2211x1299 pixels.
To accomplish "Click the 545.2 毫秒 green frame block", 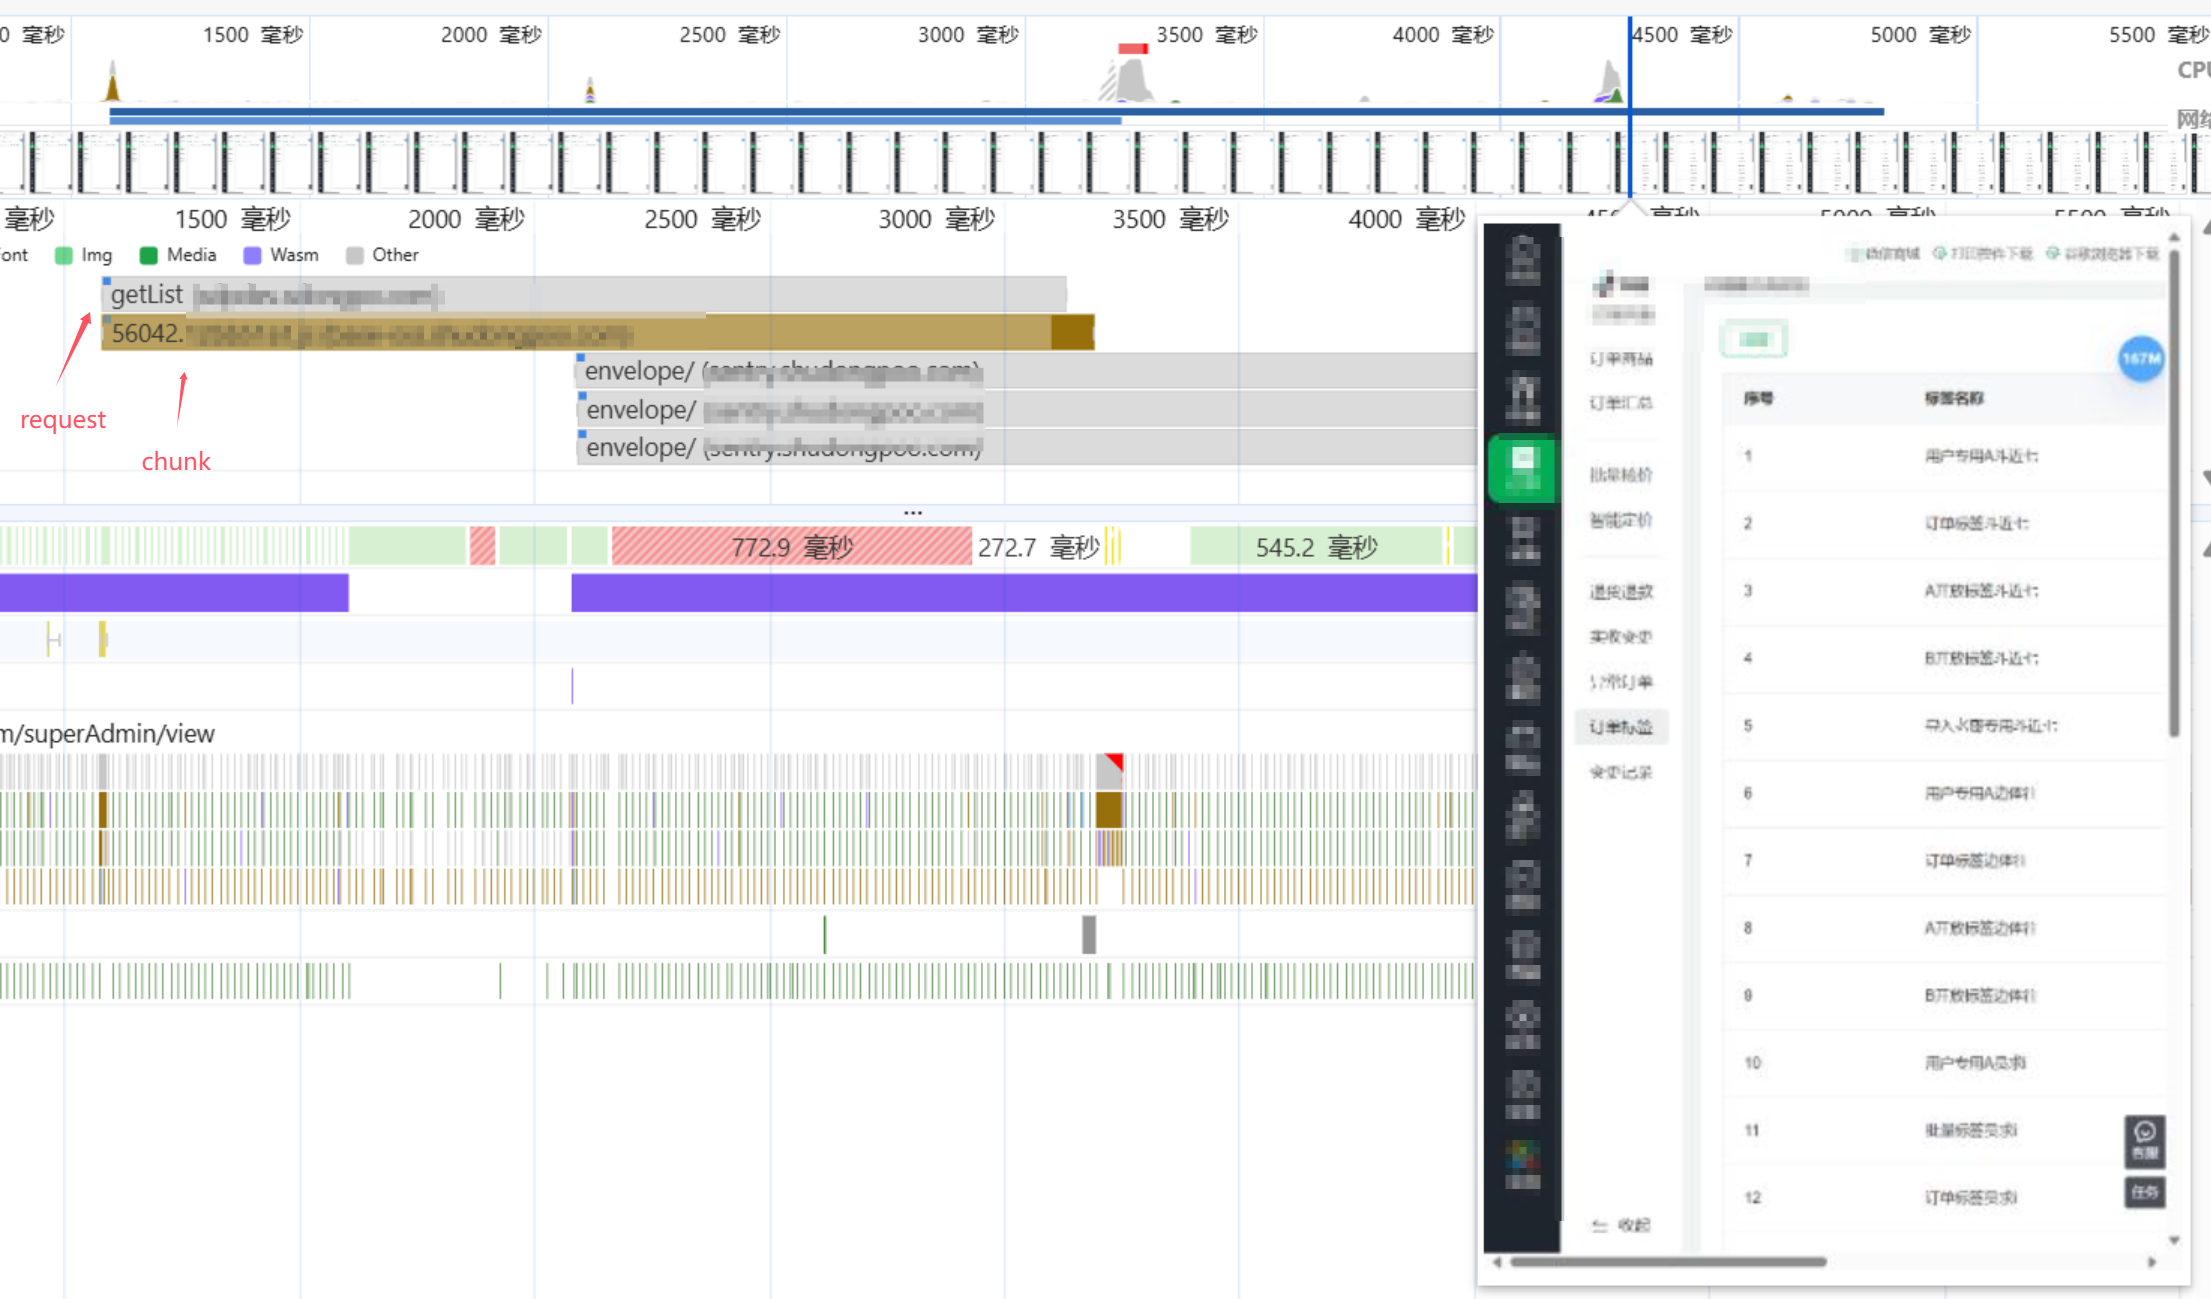I will 1316,547.
